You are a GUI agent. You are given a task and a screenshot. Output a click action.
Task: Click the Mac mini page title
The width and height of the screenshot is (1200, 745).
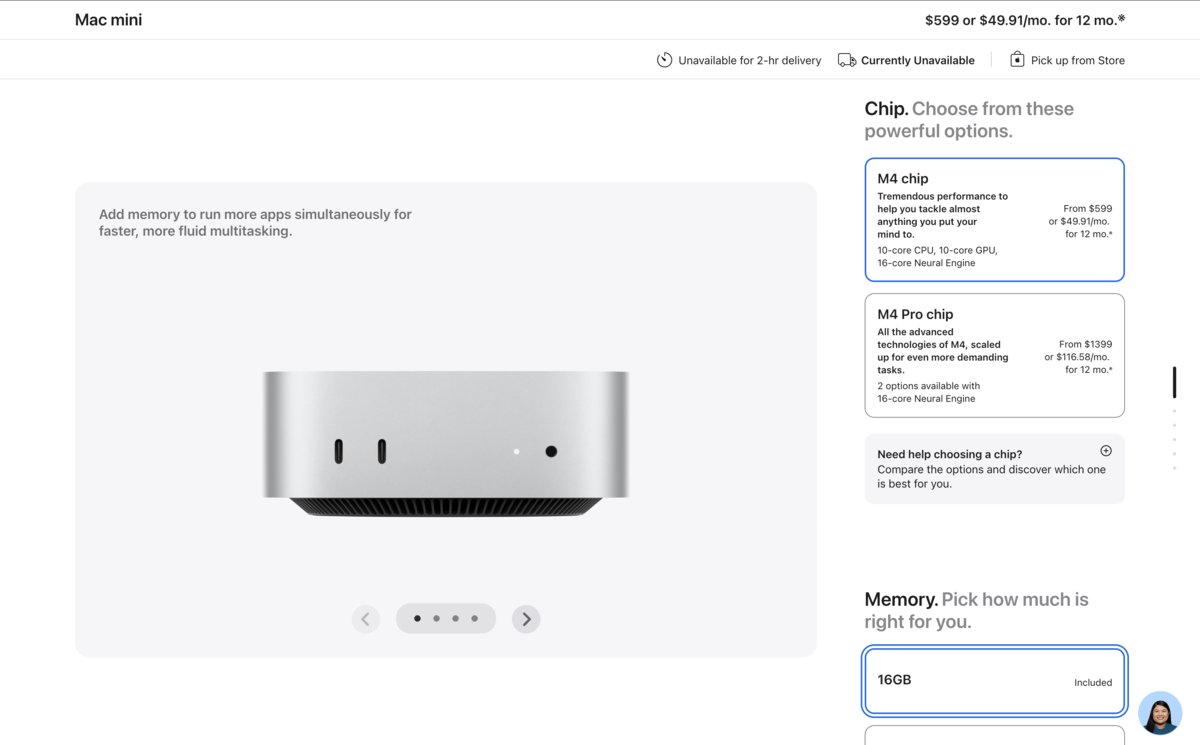pos(108,20)
